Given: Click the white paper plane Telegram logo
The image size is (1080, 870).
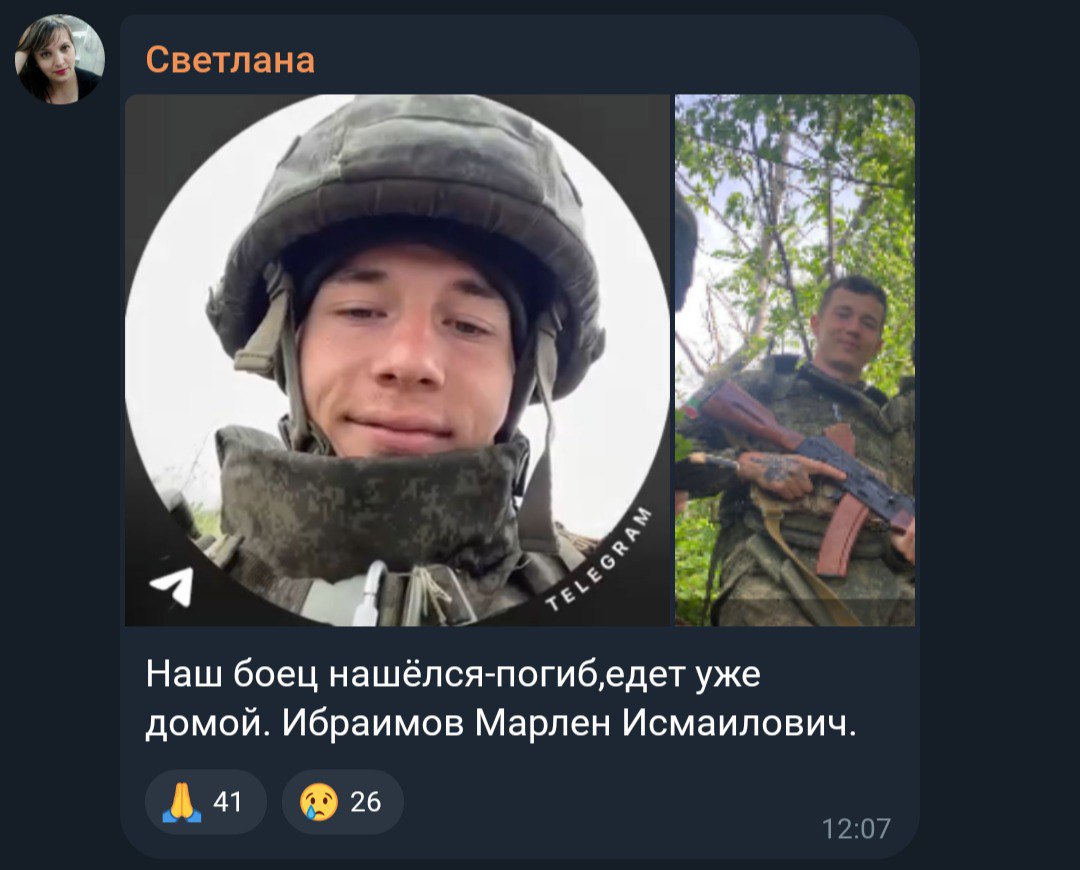Looking at the screenshot, I should pyautogui.click(x=172, y=586).
